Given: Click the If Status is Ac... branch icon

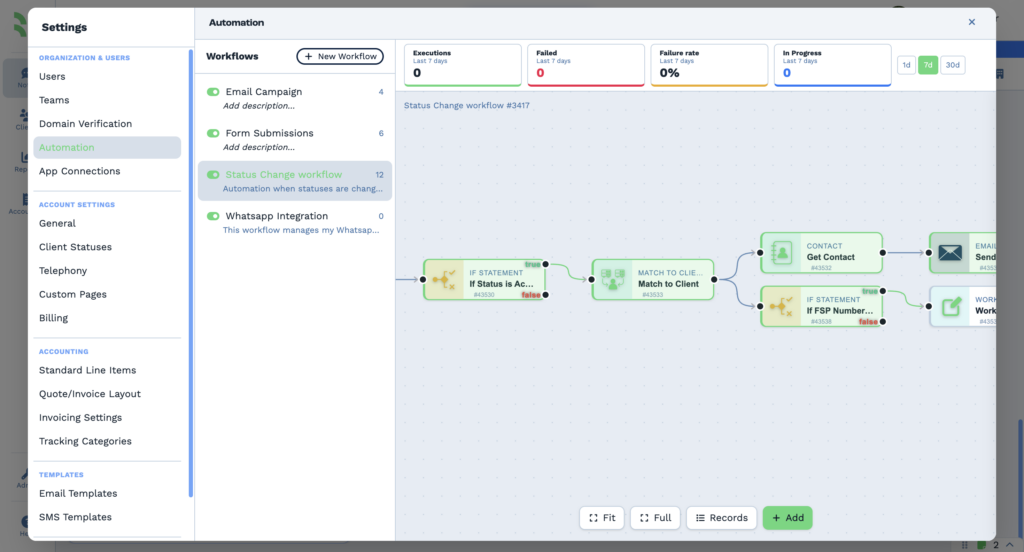Looking at the screenshot, I should (444, 280).
